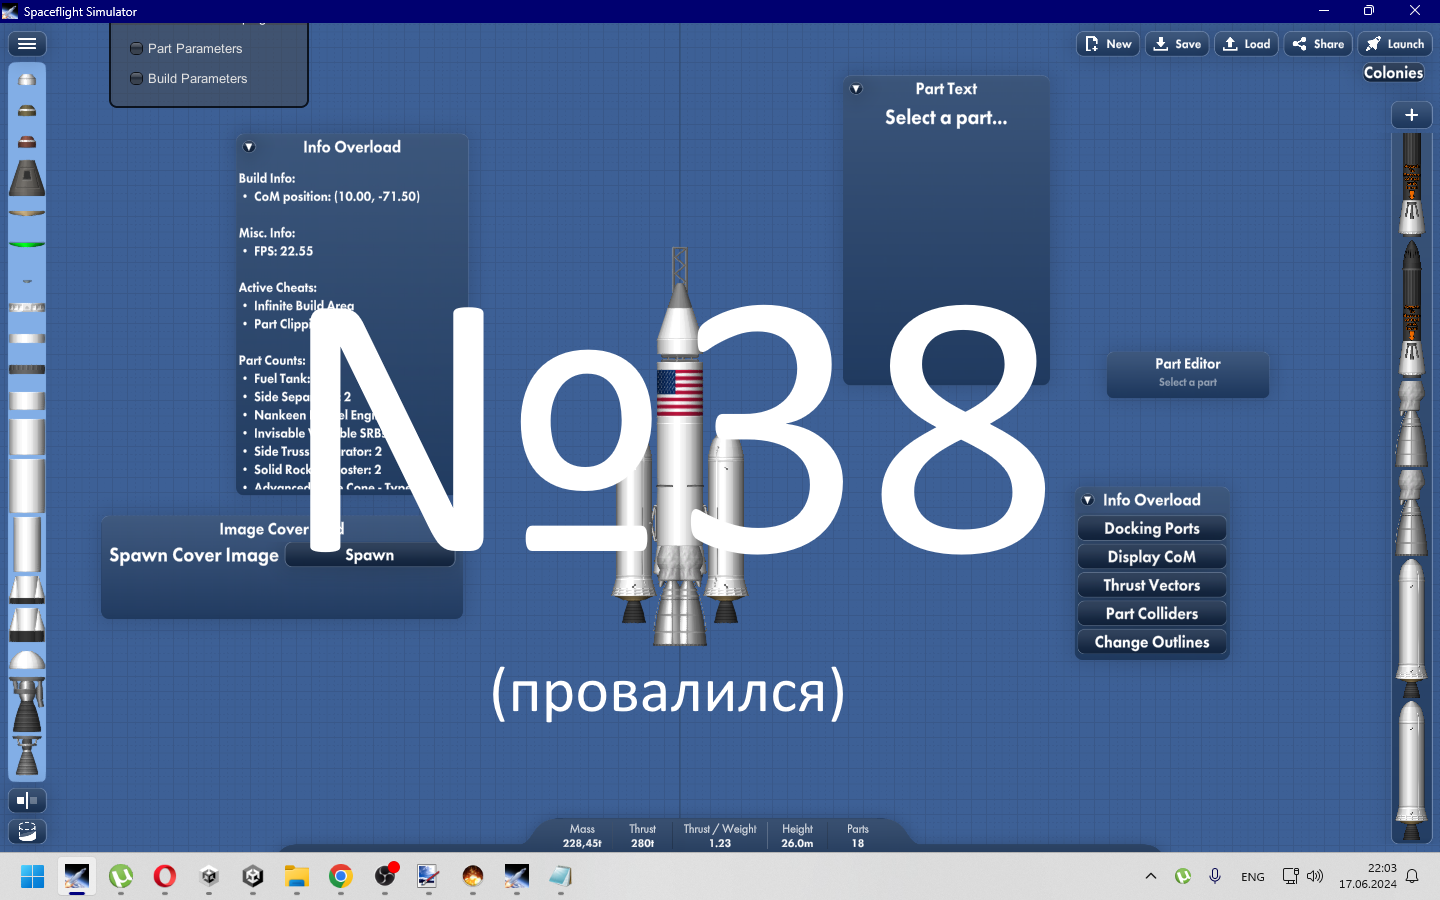Open the notification bell in the system tray

point(1412,876)
